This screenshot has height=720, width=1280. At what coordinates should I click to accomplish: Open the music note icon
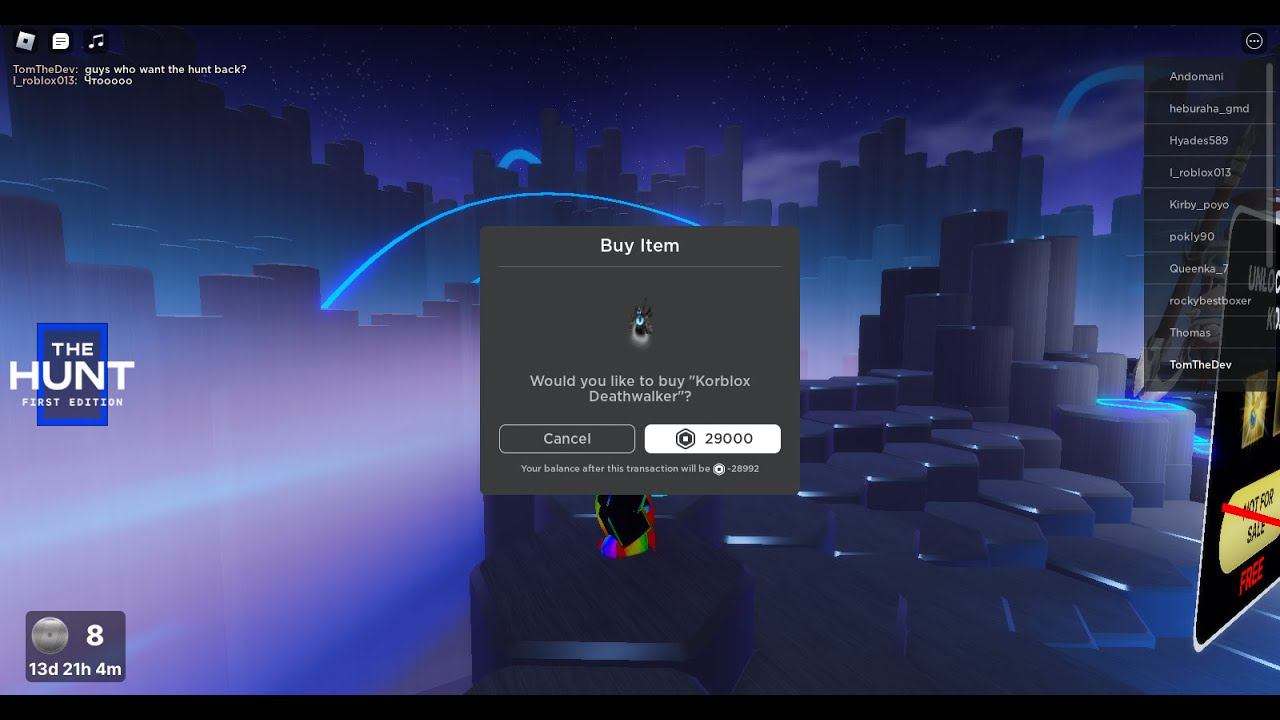click(x=96, y=41)
